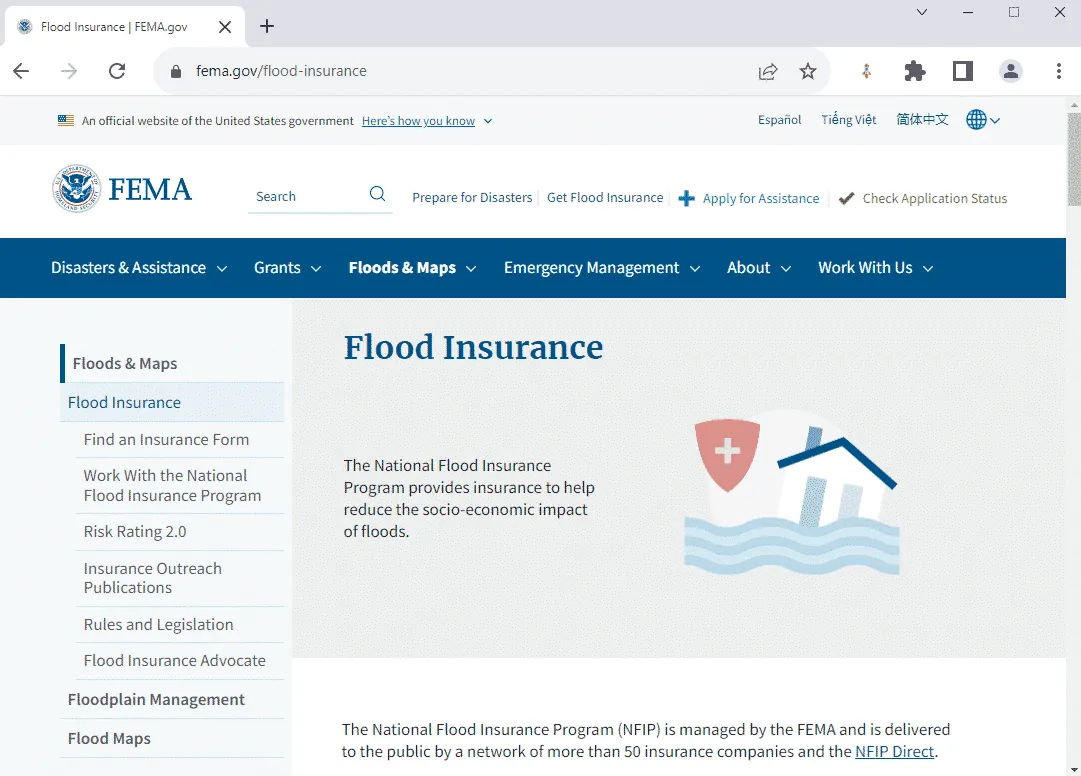Click the browser forward arrow
The width and height of the screenshot is (1081, 776).
coord(69,71)
